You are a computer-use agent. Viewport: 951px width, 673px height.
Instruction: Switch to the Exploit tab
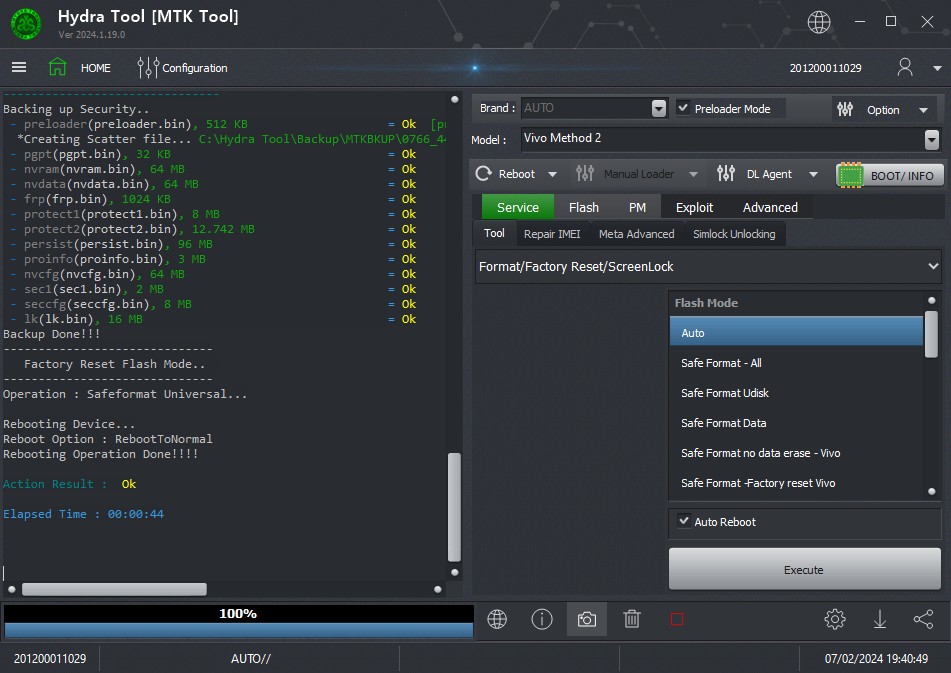pyautogui.click(x=694, y=207)
